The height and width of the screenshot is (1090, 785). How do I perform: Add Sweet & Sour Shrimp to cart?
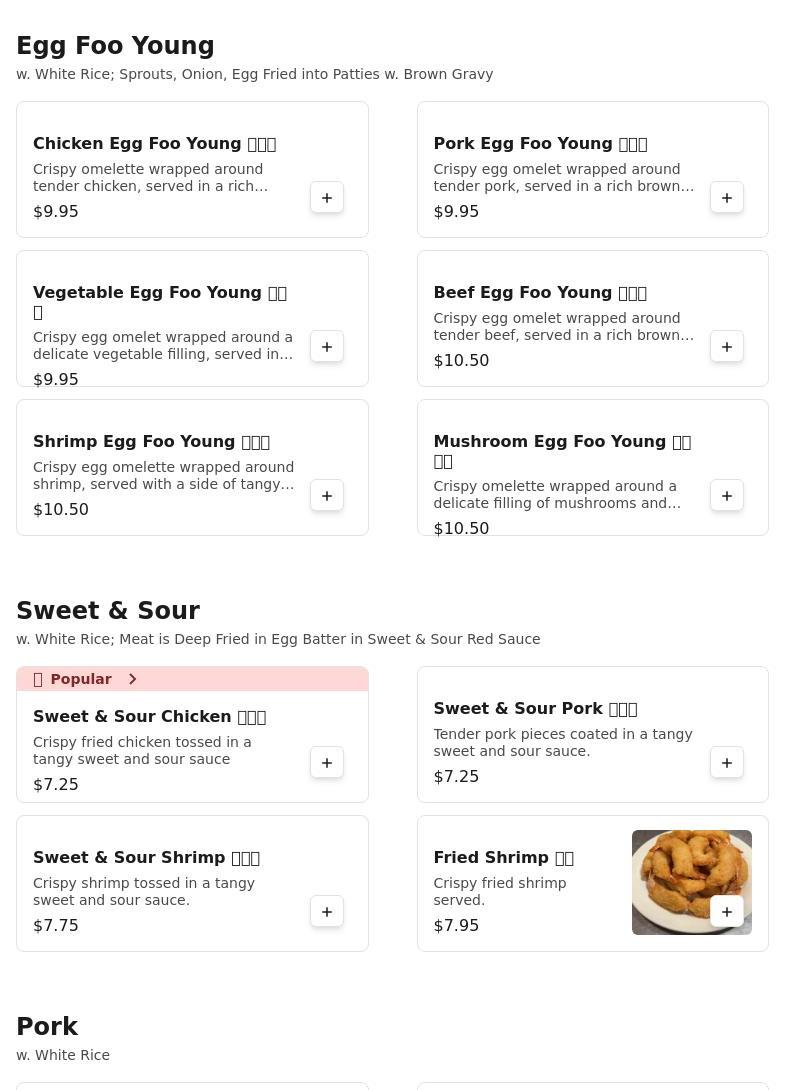point(327,912)
